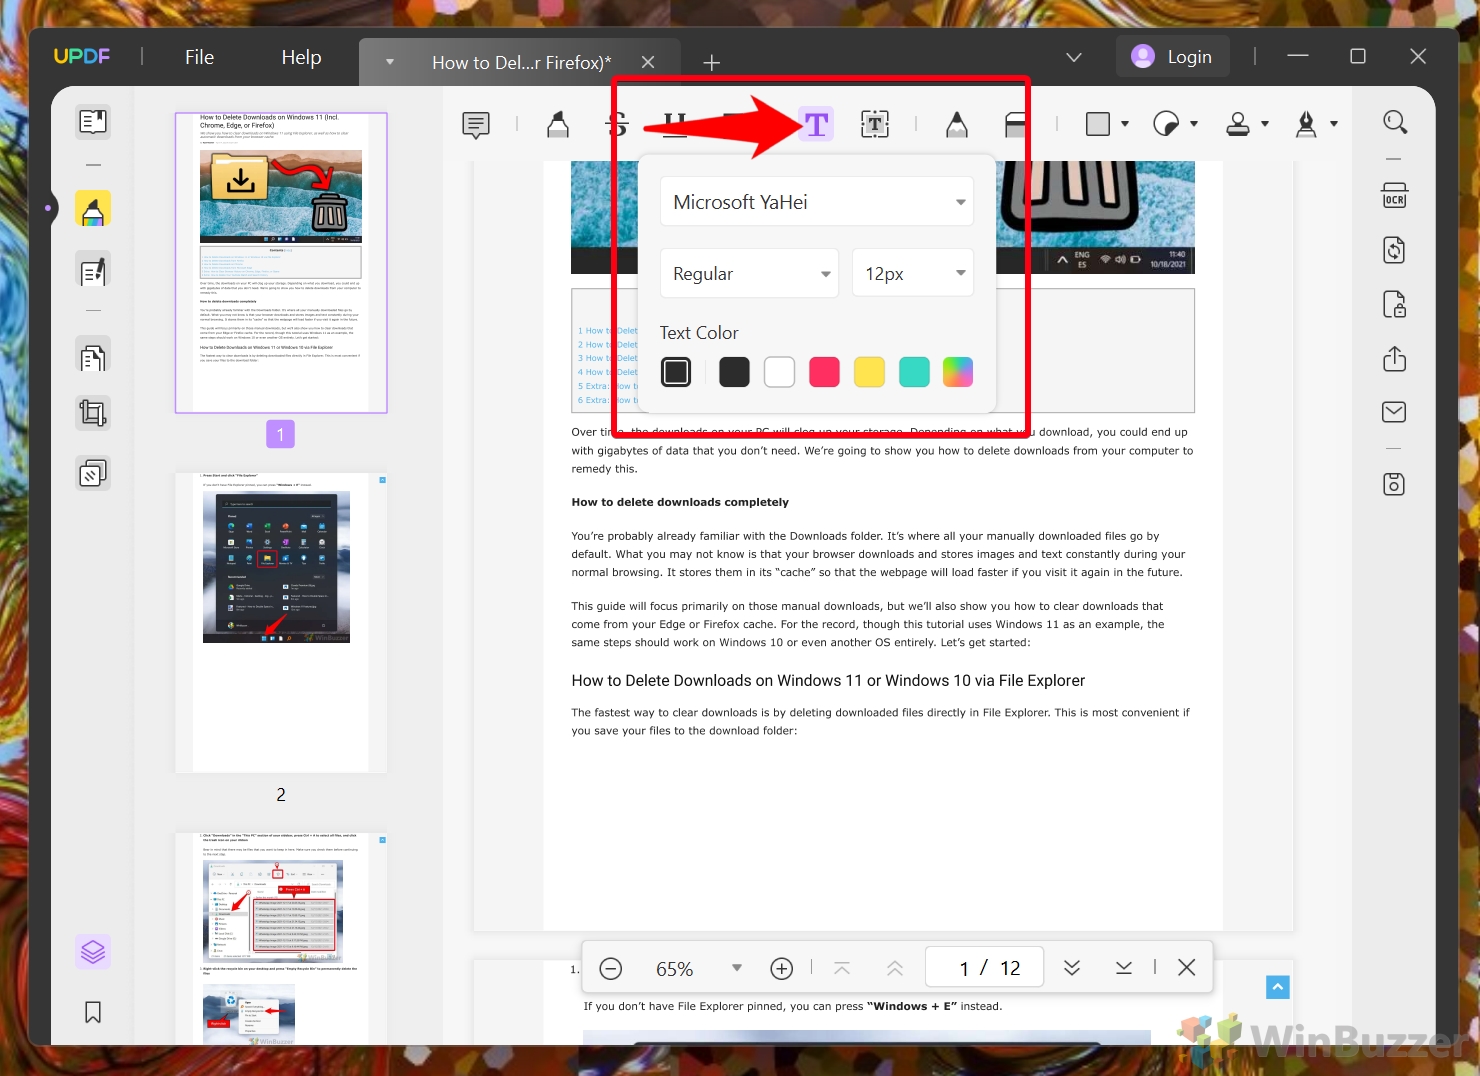Open Reader mode in left sidebar
Image resolution: width=1480 pixels, height=1076 pixels.
click(x=93, y=122)
